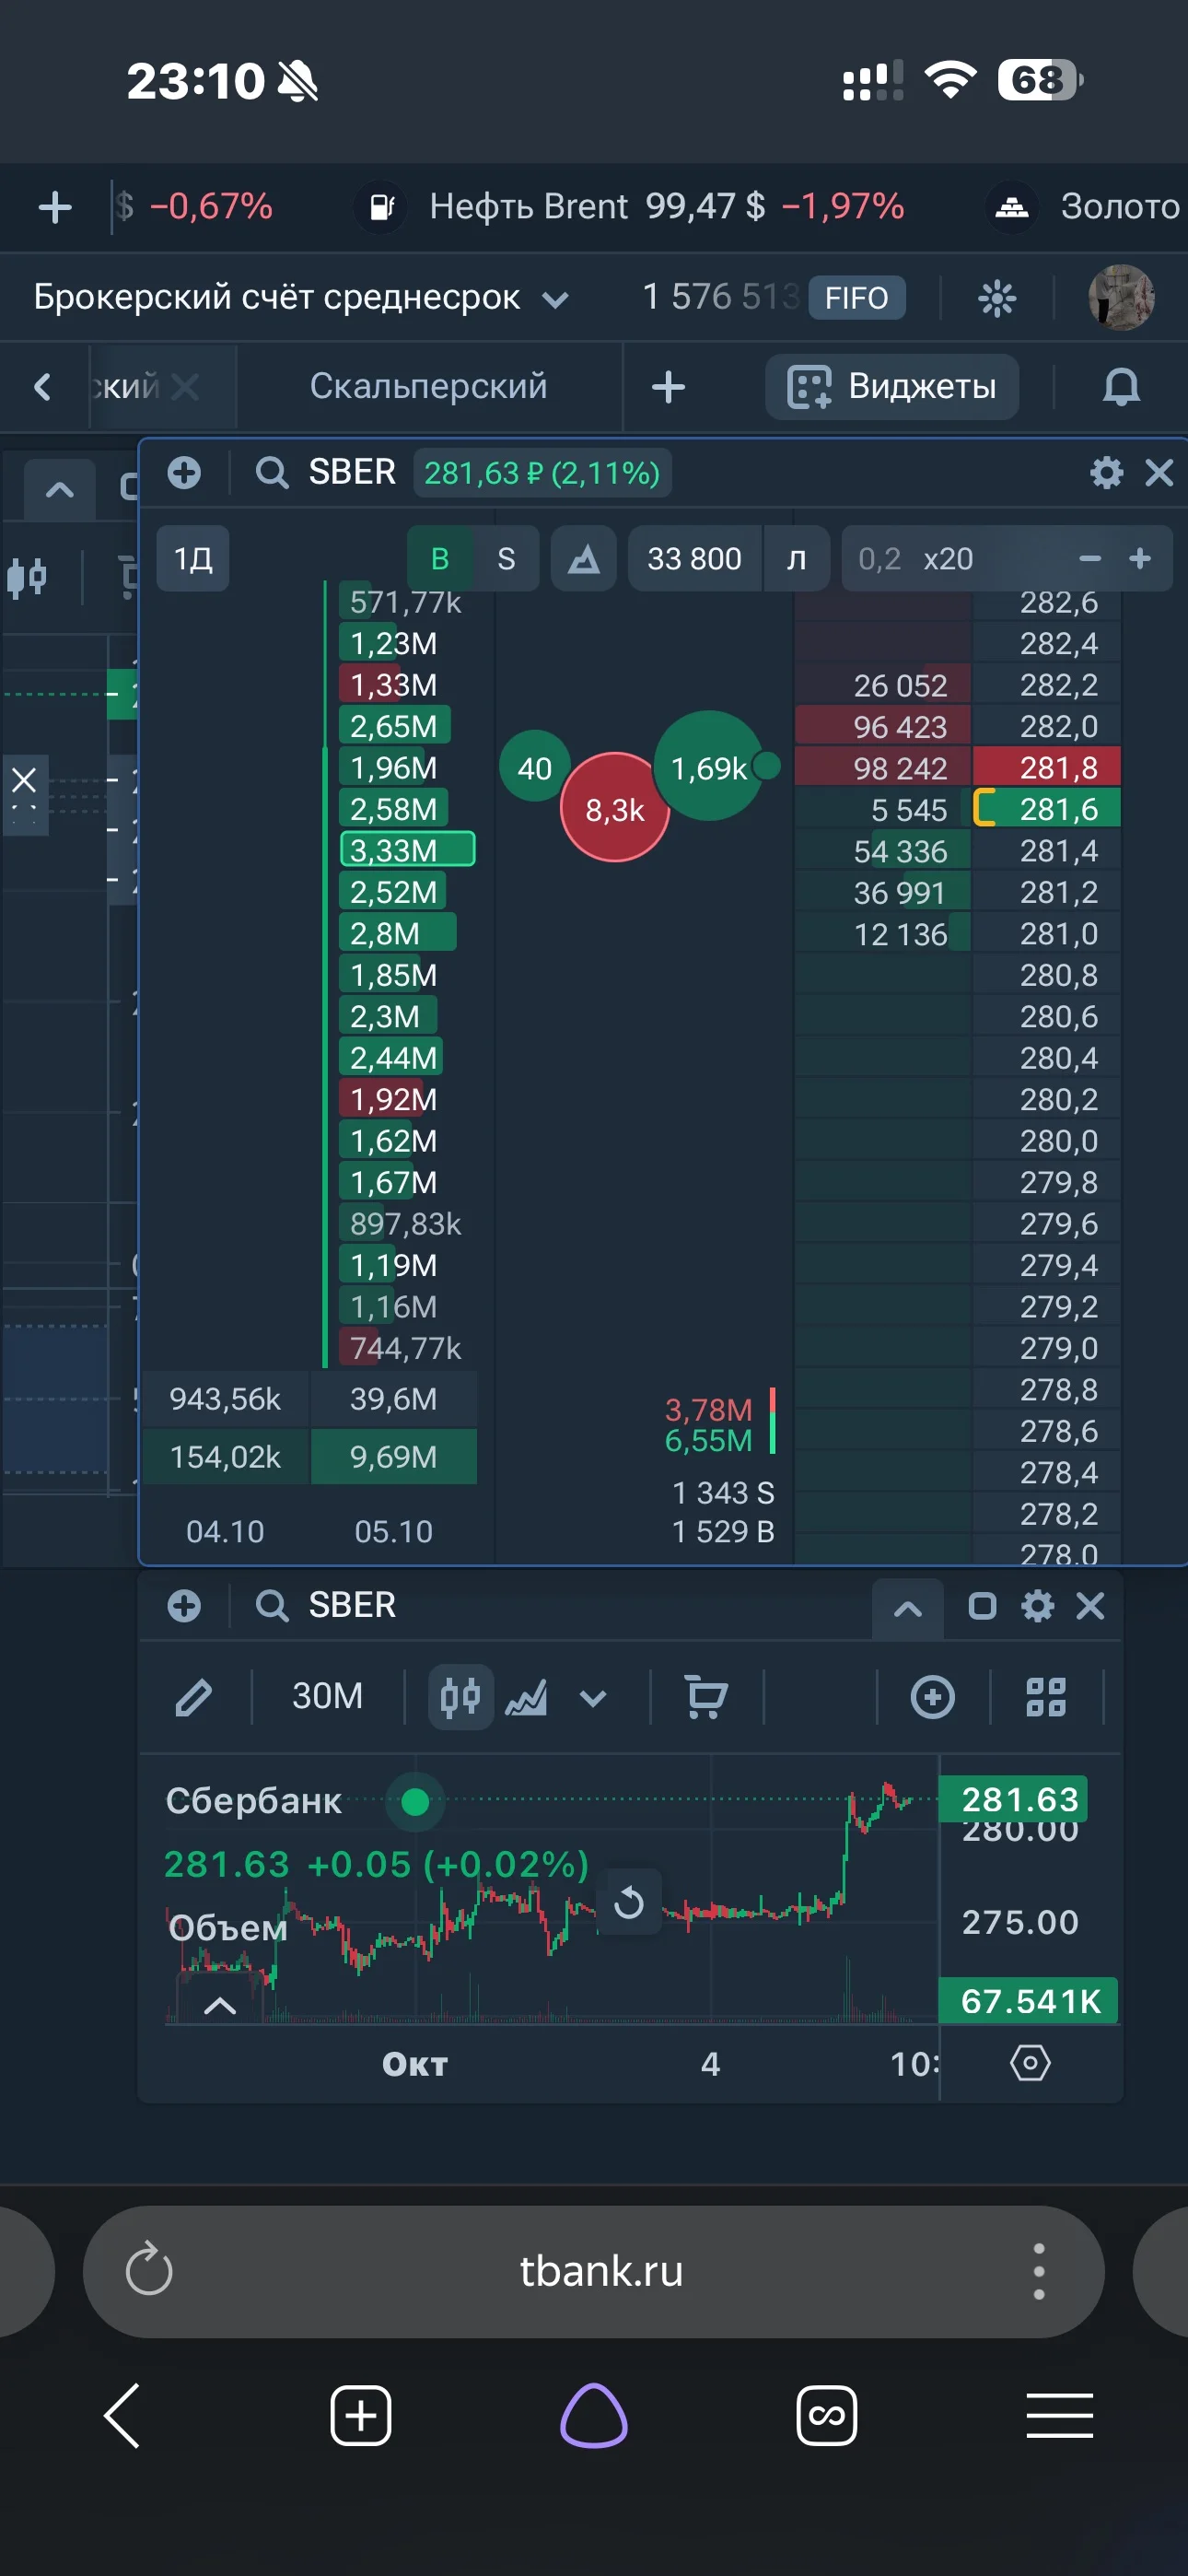Image resolution: width=1188 pixels, height=2576 pixels.
Task: Go back with workspace left chevron
Action: (42, 387)
